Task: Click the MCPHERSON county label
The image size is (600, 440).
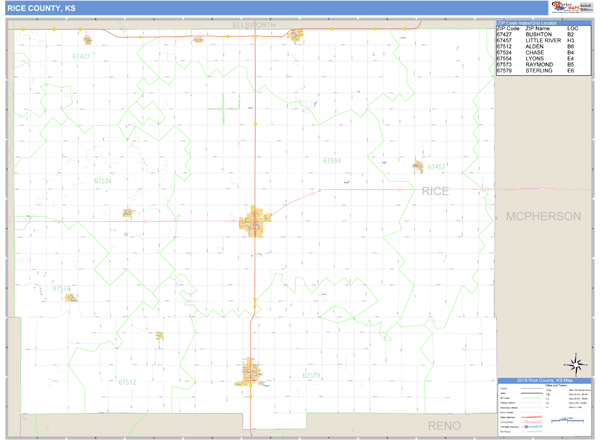Action: 543,217
